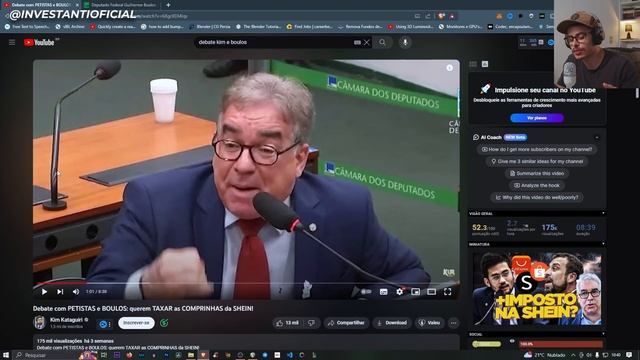
Task: Open the 'Using 3D Luminosit...' bookmark
Action: click(x=411, y=27)
